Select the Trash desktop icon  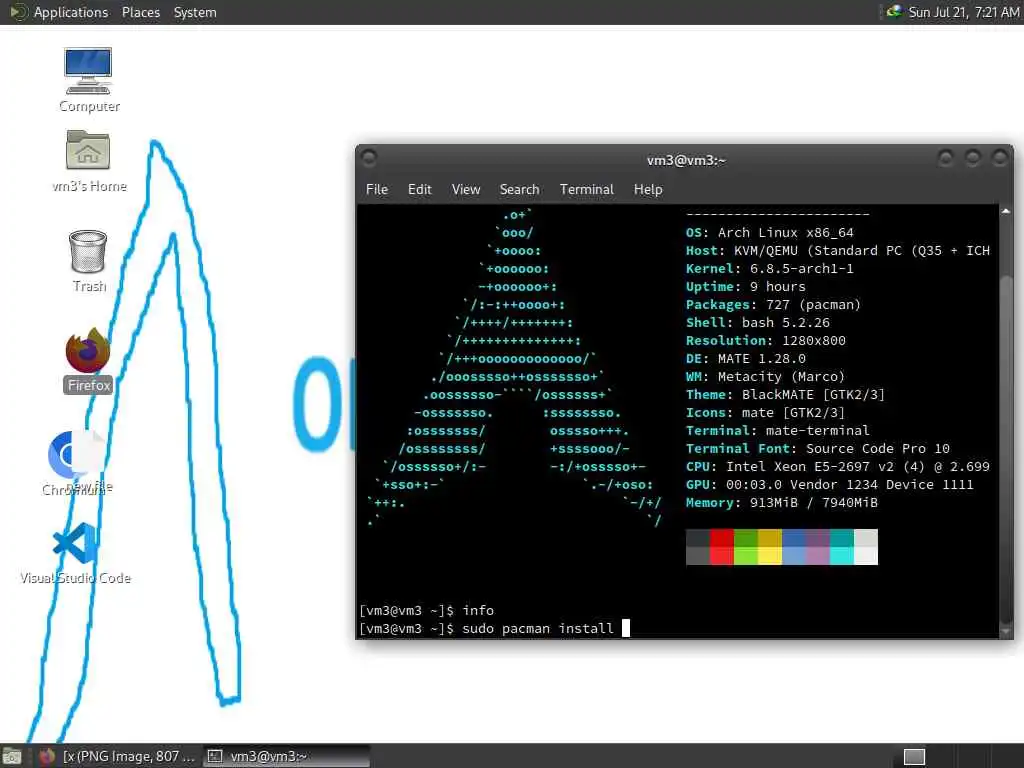[x=88, y=261]
